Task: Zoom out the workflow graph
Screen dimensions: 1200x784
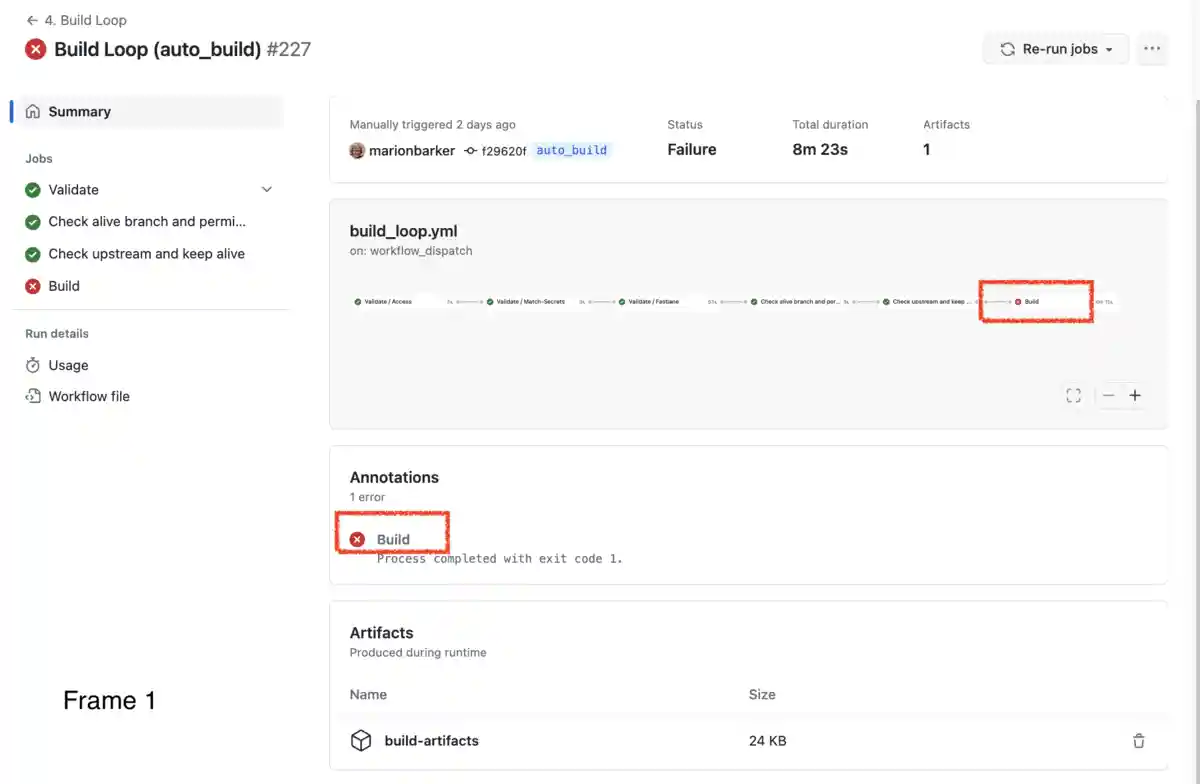Action: [x=1109, y=396]
